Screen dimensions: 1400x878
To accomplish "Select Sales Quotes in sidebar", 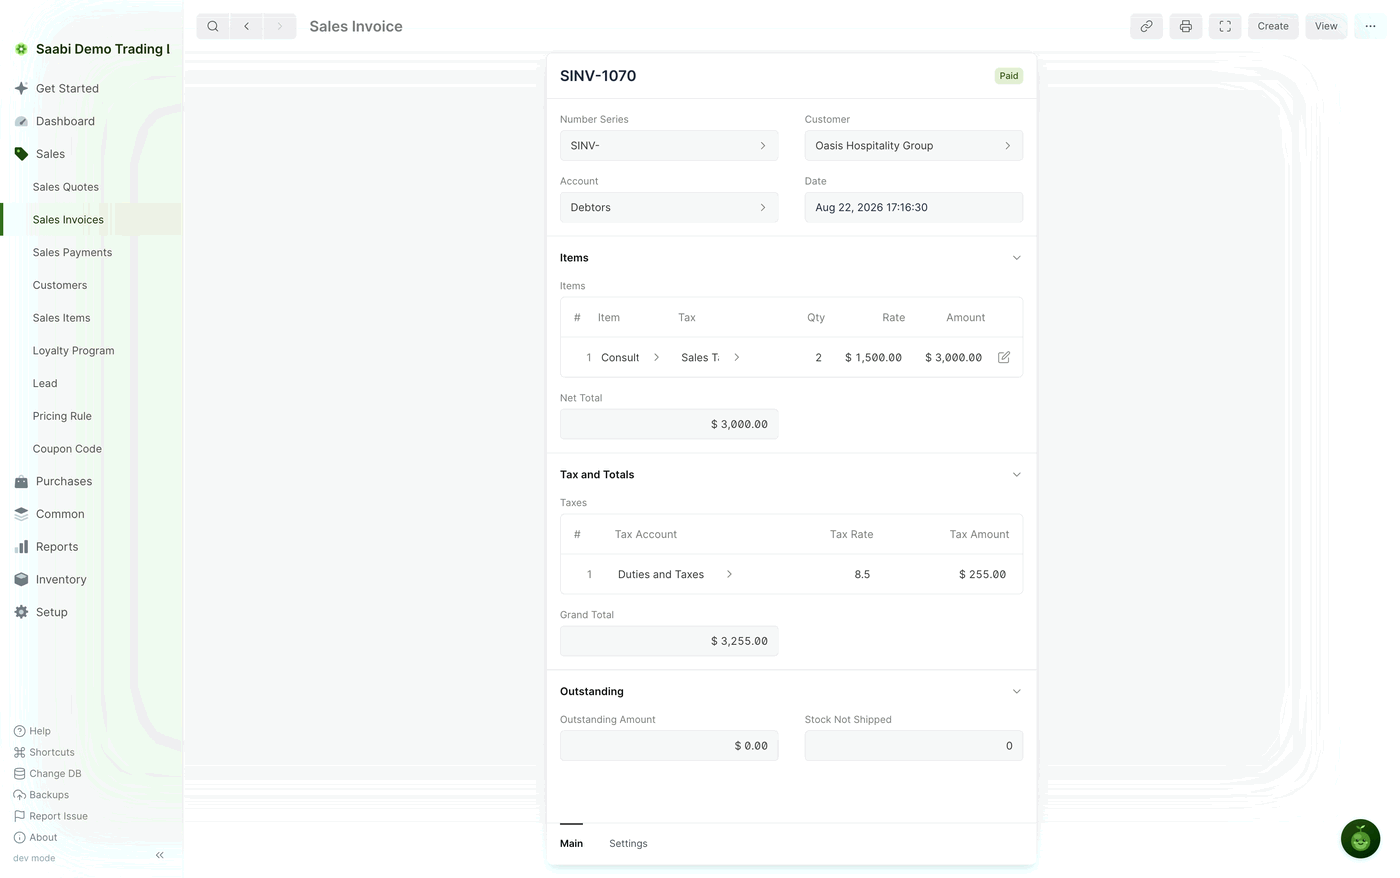I will point(66,187).
